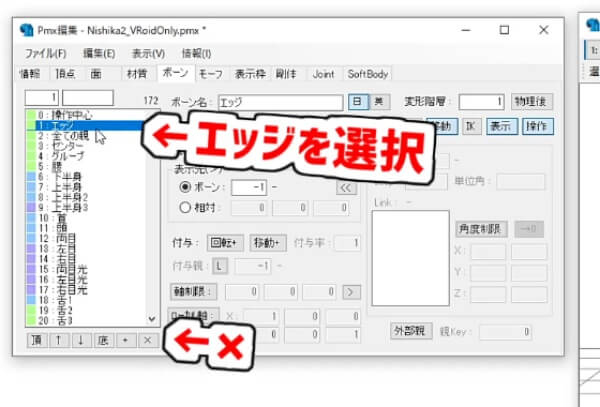Click the move-to-top 頂 button
The height and width of the screenshot is (407, 600).
coord(37,340)
